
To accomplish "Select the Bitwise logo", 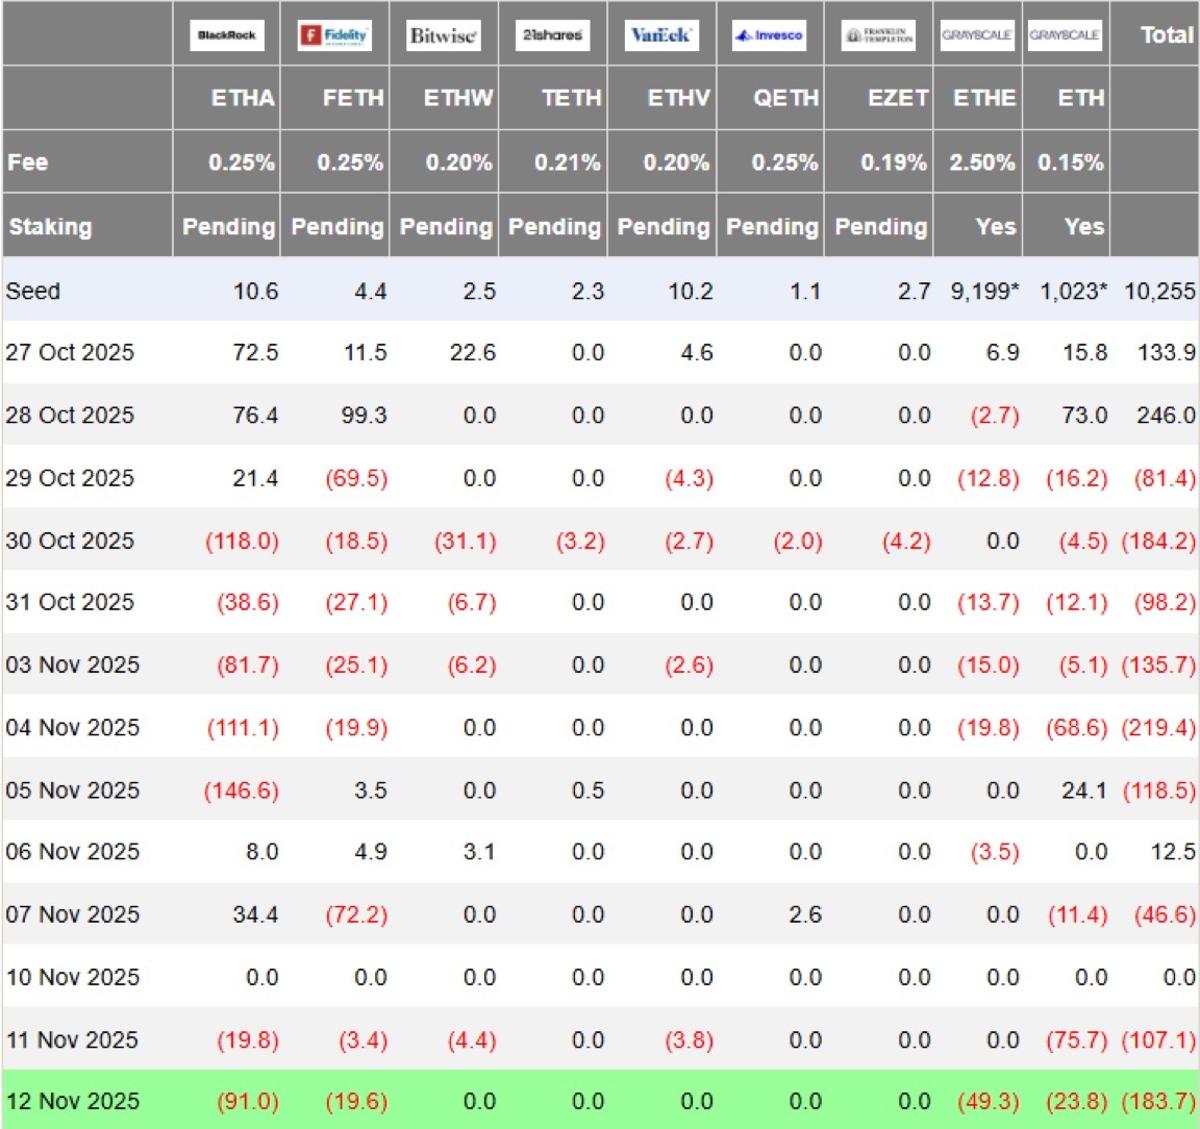I will [x=443, y=35].
